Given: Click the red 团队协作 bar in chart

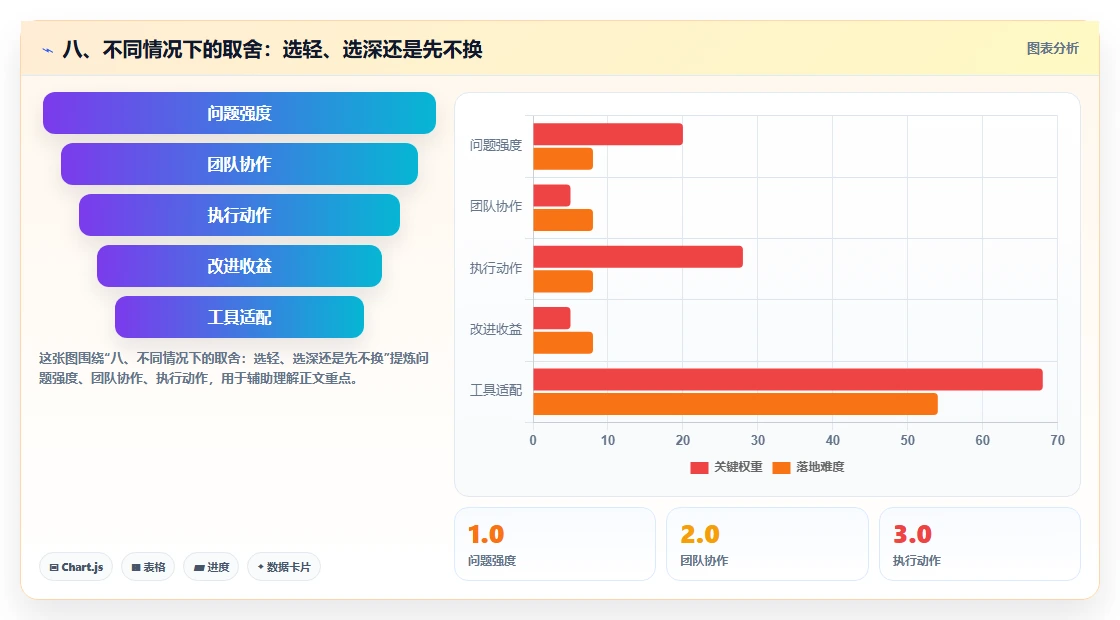Looking at the screenshot, I should 551,196.
